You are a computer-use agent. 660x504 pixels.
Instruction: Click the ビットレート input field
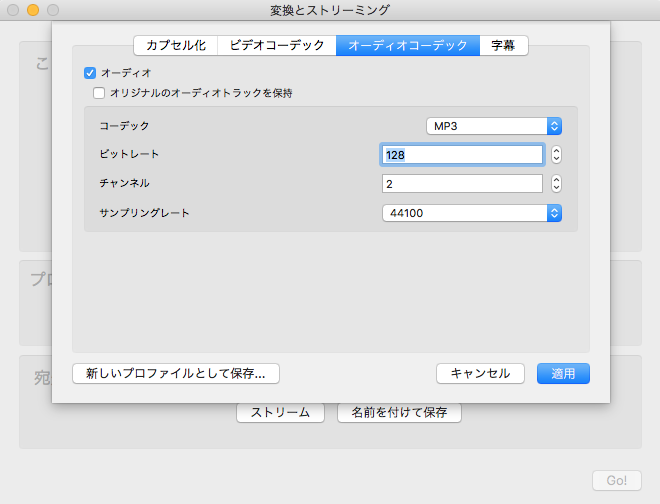462,155
